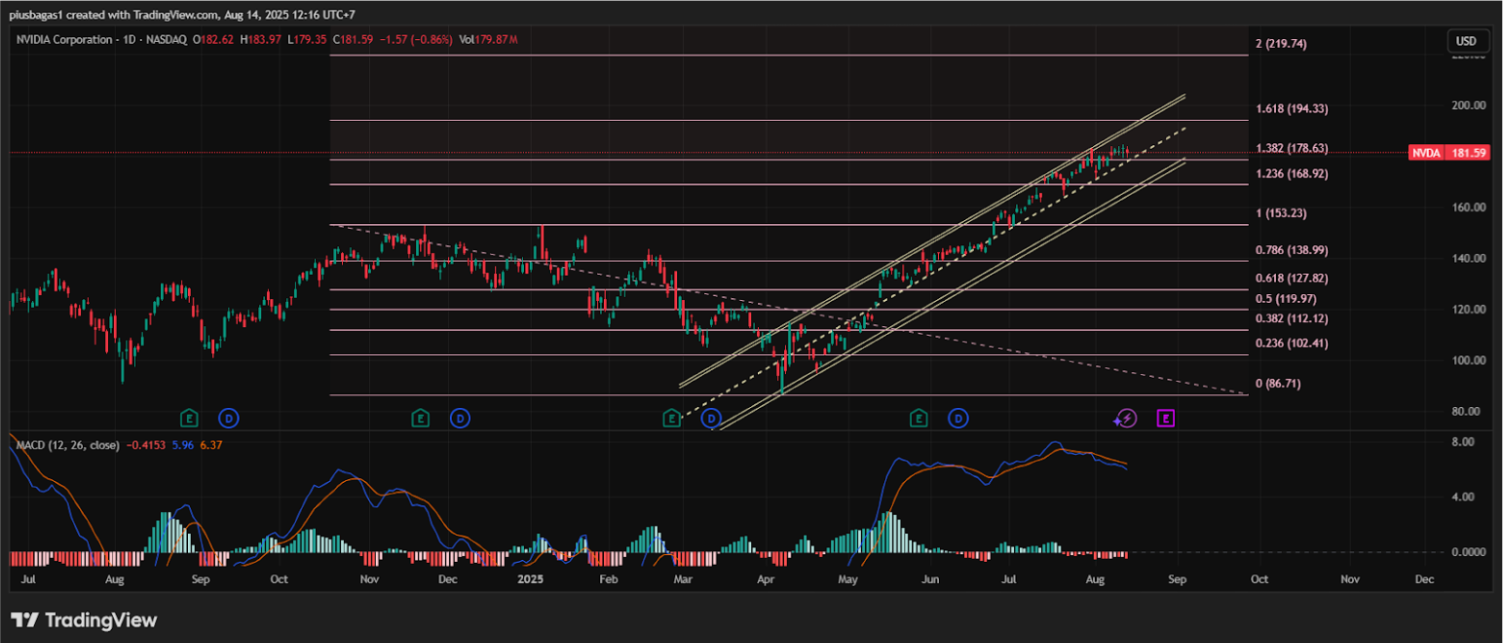
Task: Click the earnings E marker in late August 2024
Action: click(x=188, y=417)
